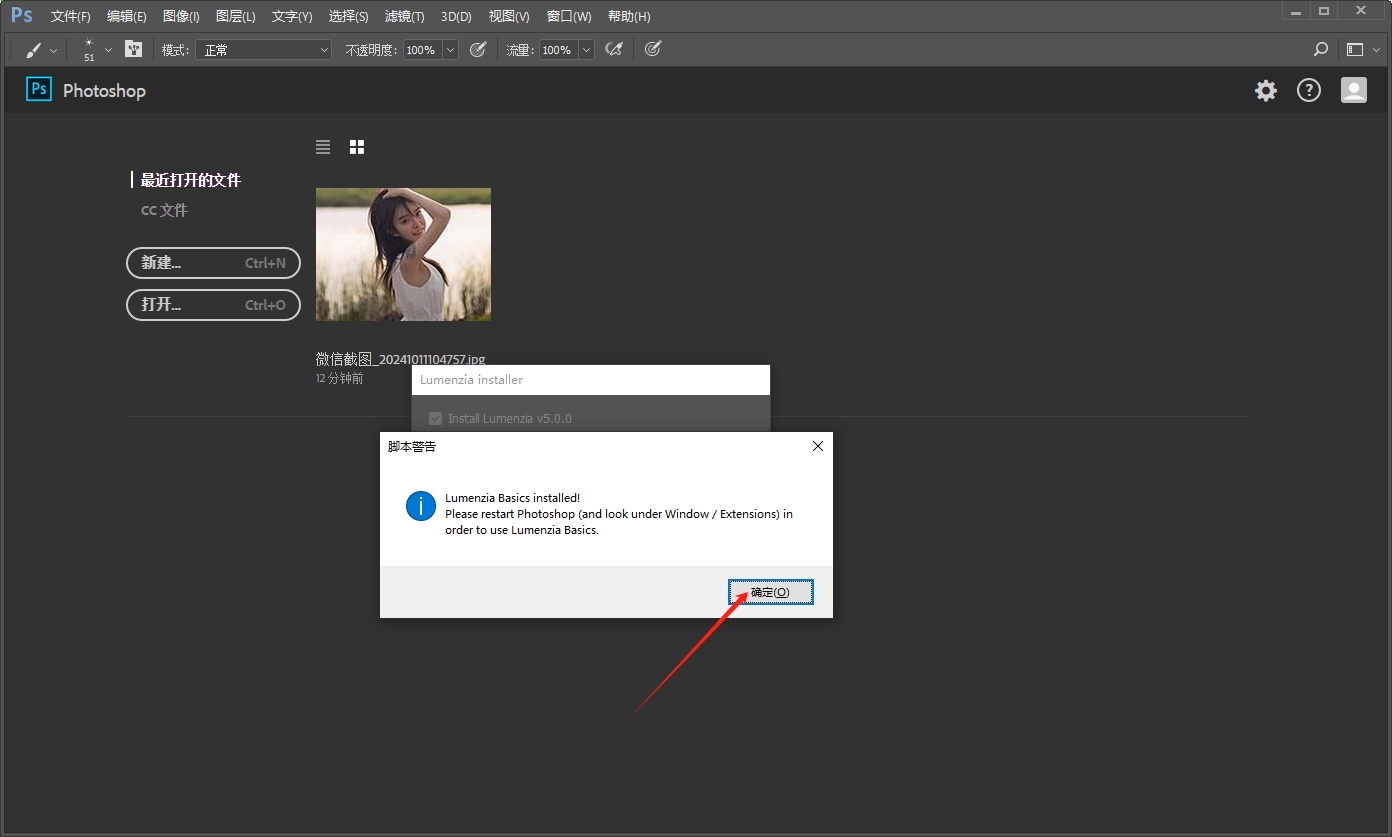This screenshot has height=837, width=1392.
Task: Click the 12 分钟前 timestamp text
Action: tap(339, 379)
